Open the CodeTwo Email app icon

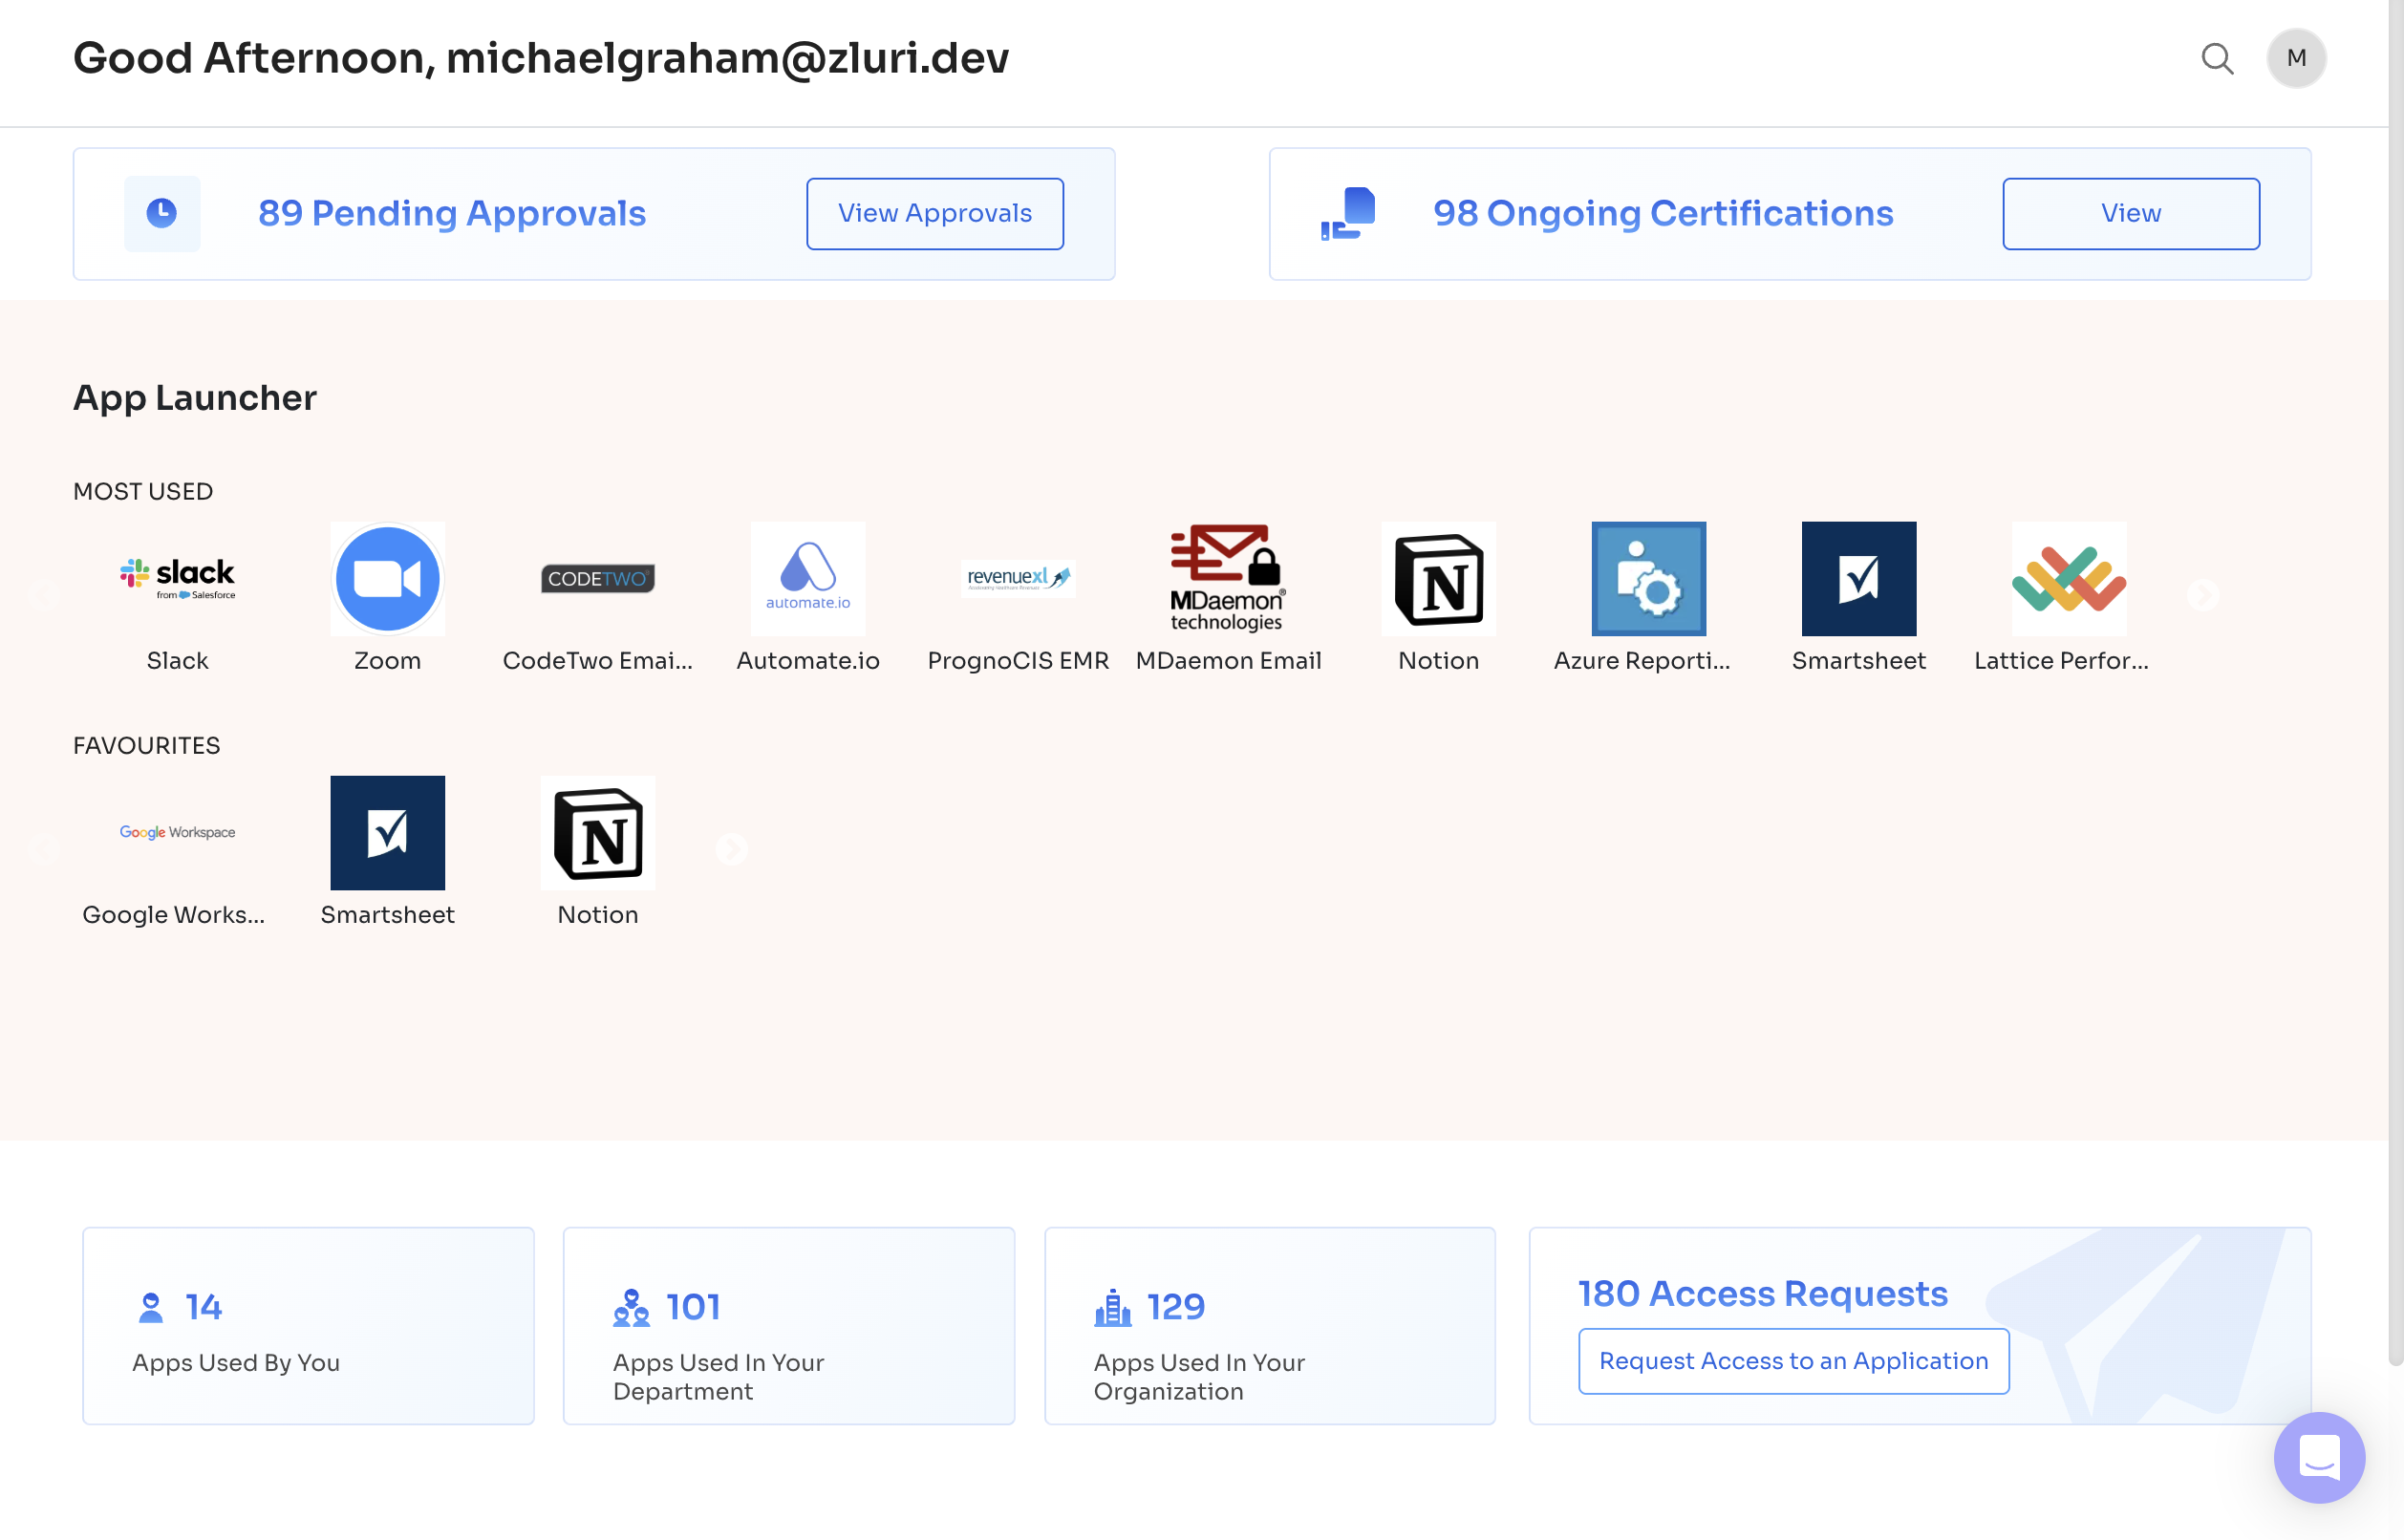coord(598,579)
